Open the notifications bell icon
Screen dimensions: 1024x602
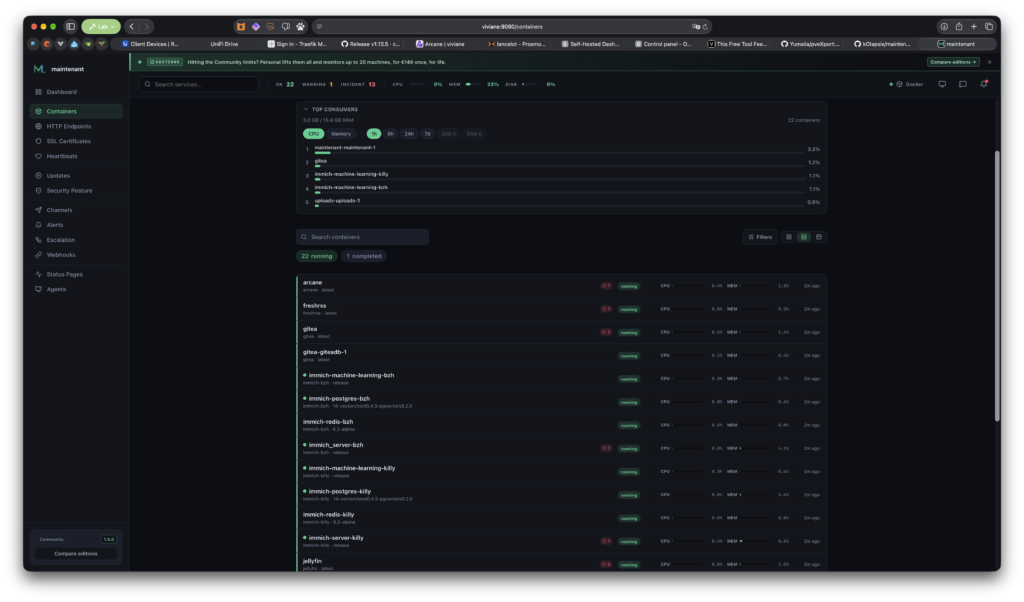pyautogui.click(x=984, y=84)
